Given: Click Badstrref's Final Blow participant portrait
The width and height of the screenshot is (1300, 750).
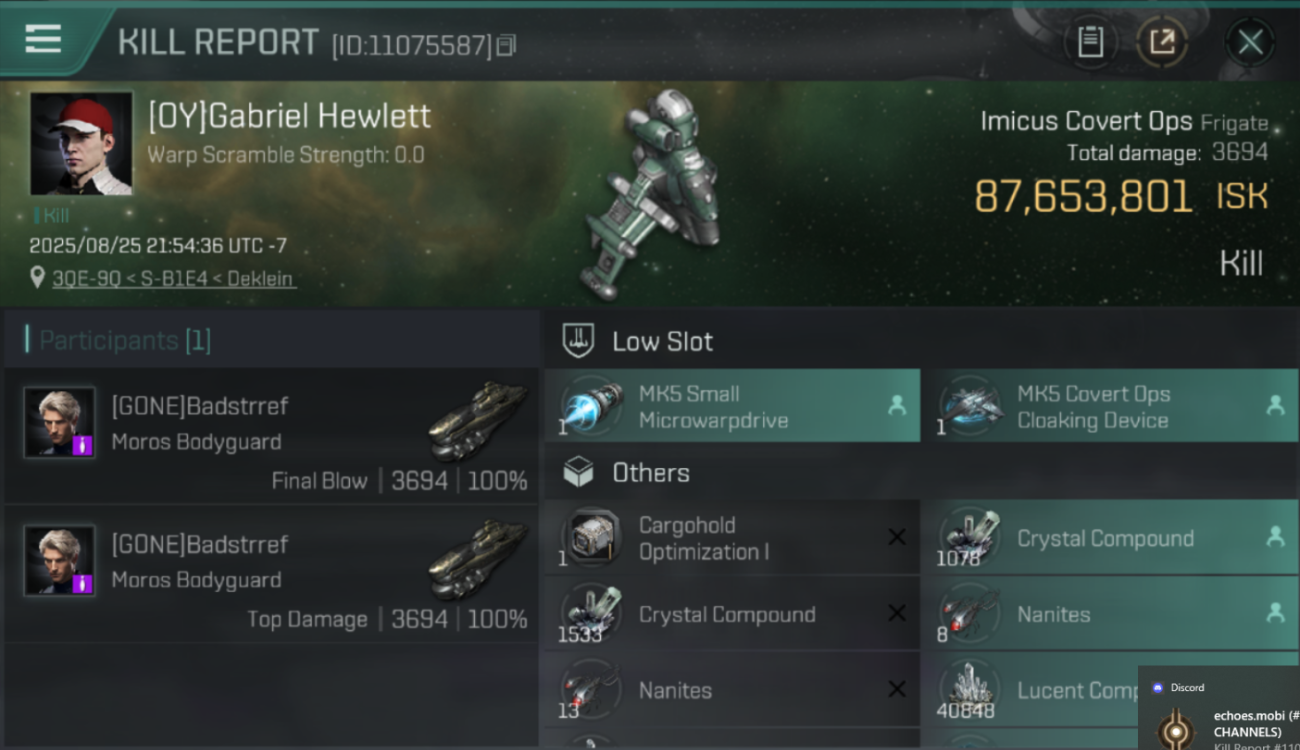Looking at the screenshot, I should click(x=59, y=422).
